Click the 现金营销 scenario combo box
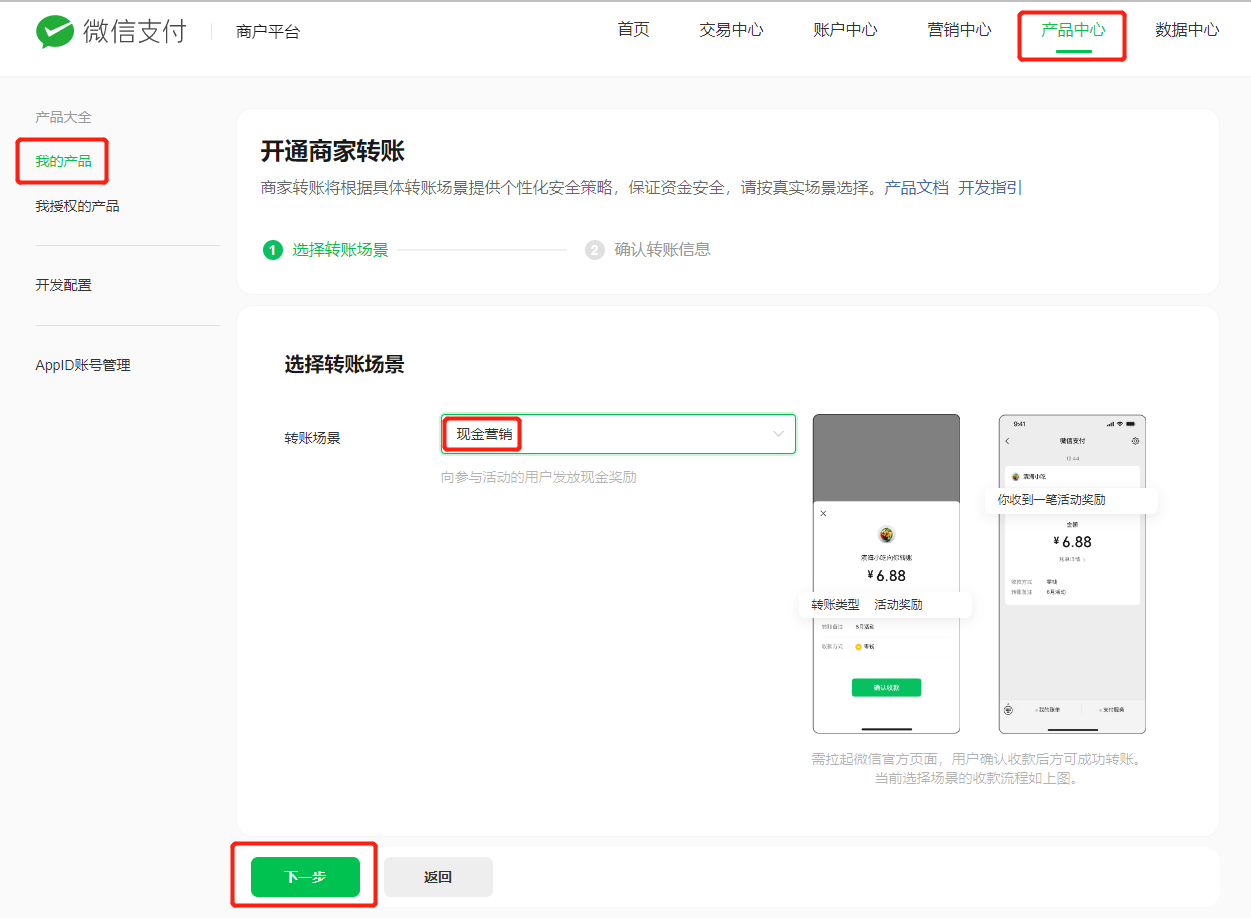The height and width of the screenshot is (918, 1251). click(x=618, y=434)
